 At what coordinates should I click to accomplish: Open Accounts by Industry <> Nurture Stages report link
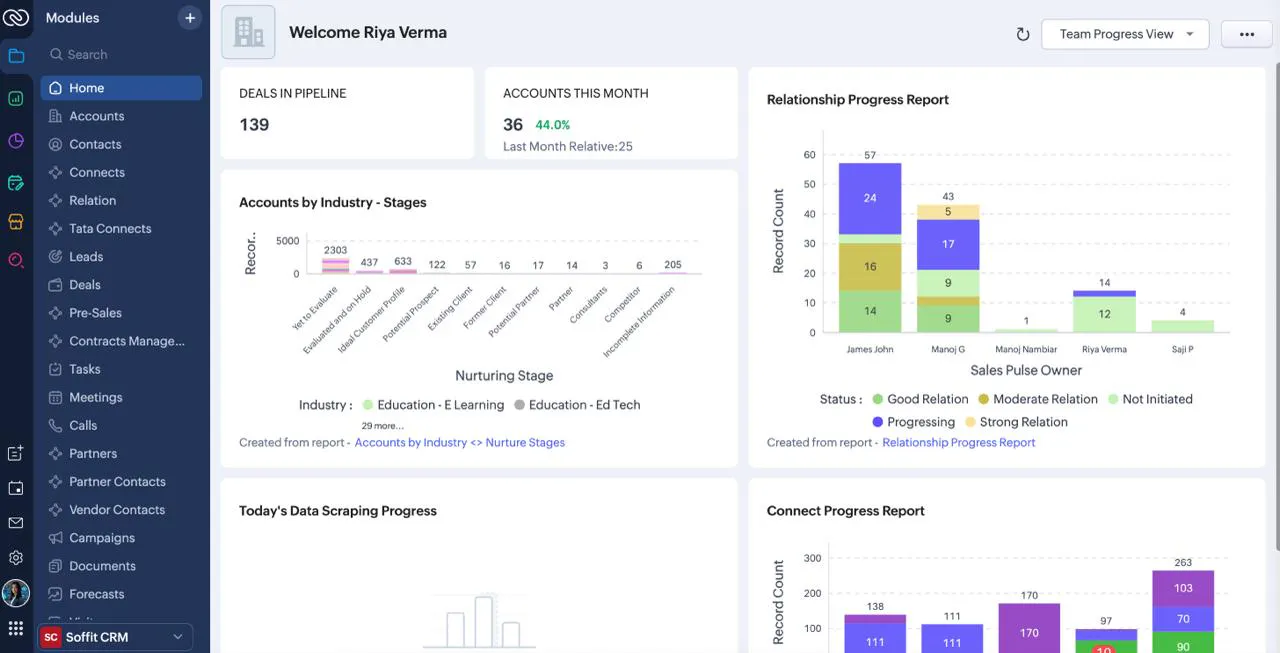coord(460,442)
